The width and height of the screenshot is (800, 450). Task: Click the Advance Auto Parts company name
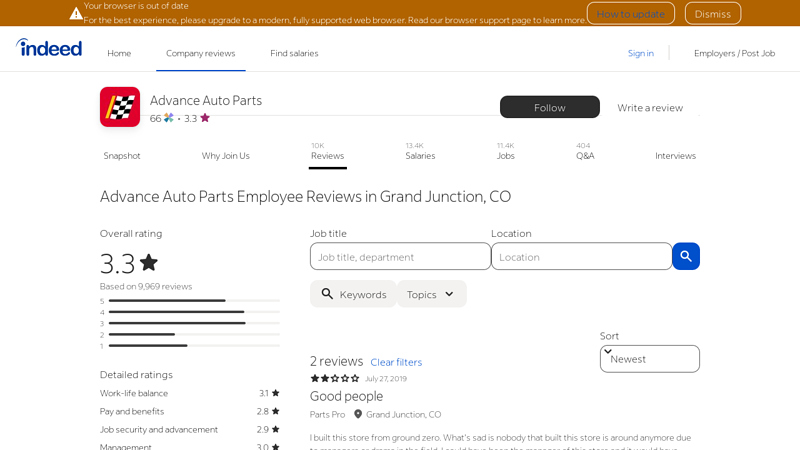point(206,100)
